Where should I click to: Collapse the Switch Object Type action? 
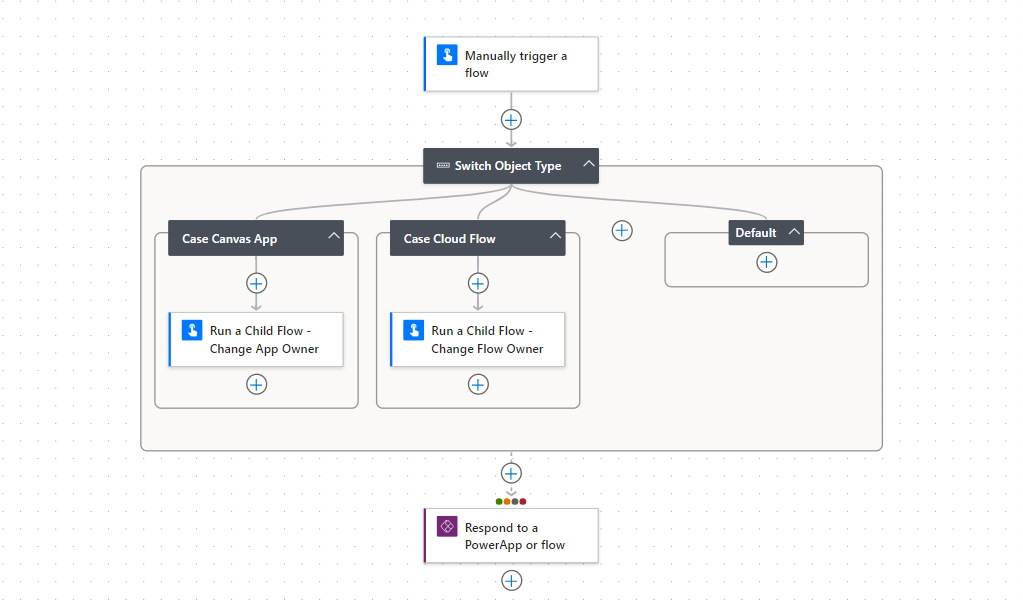(x=589, y=165)
